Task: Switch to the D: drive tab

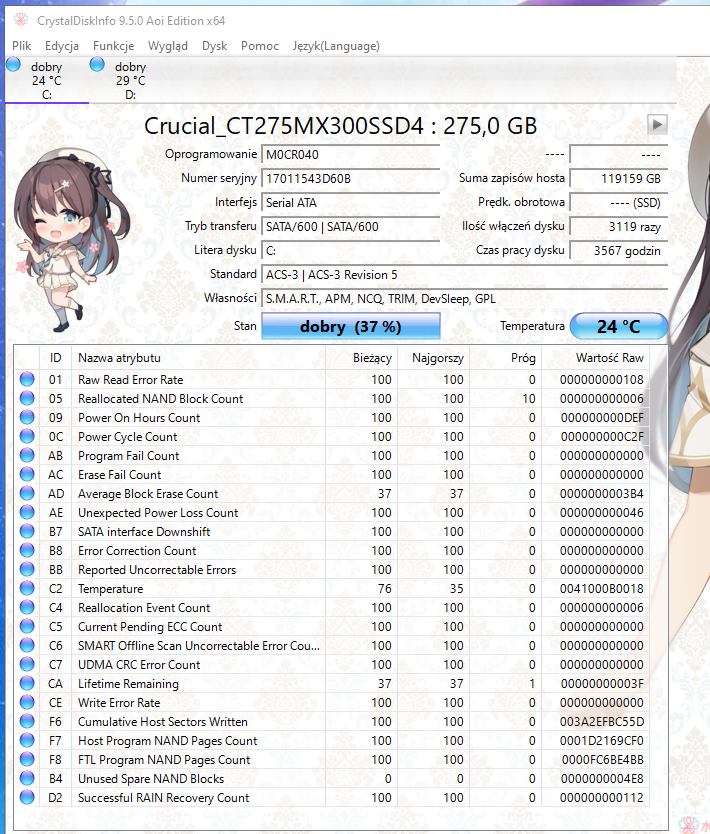Action: 130,80
